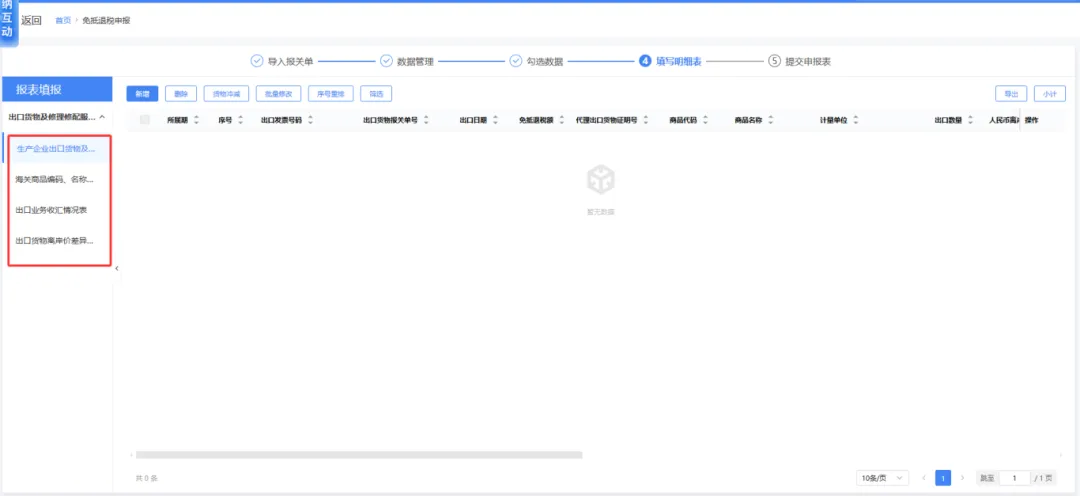The height and width of the screenshot is (496, 1080).
Task: Click the 导出 export button
Action: pos(1011,94)
